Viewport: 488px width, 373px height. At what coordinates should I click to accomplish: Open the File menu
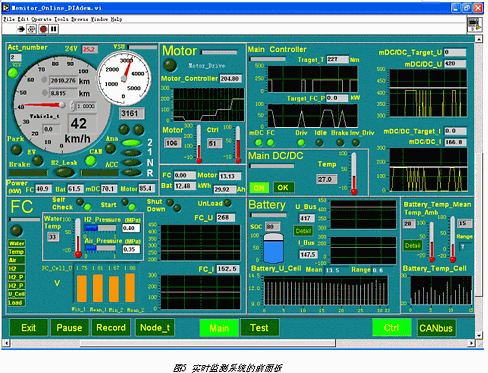pos(9,19)
